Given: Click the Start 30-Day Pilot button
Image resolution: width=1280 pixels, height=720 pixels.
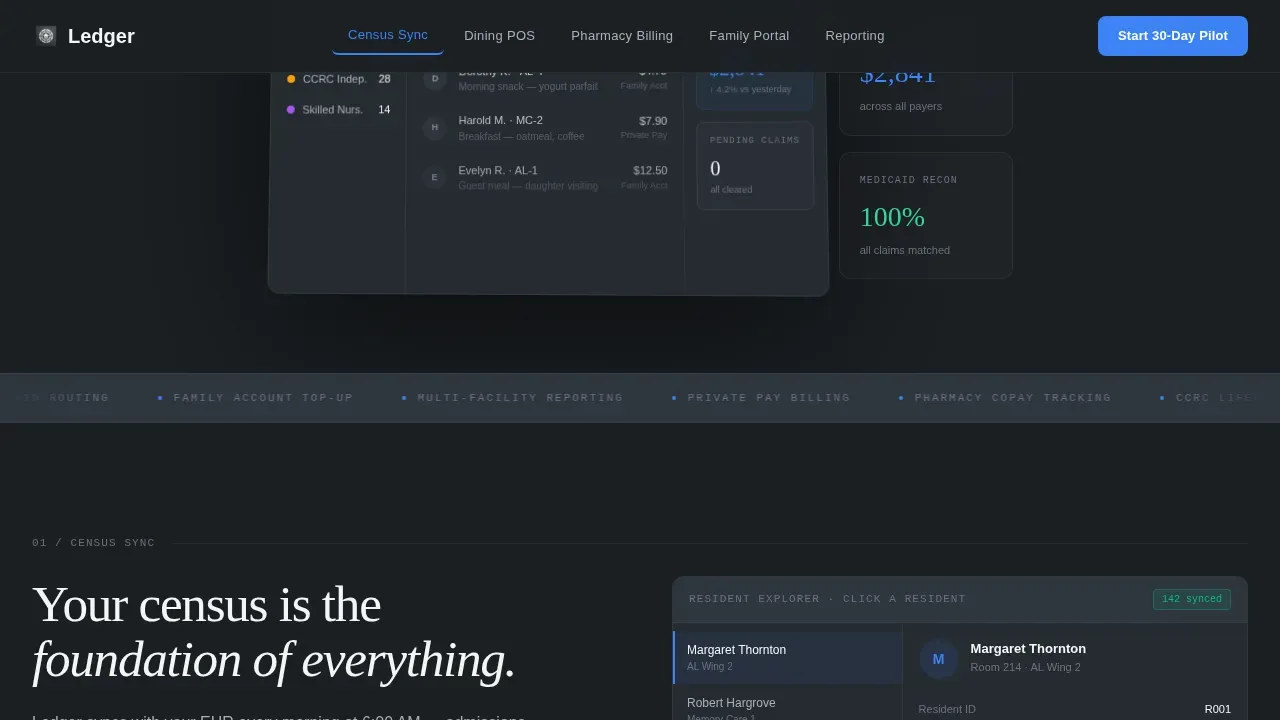Looking at the screenshot, I should (x=1173, y=36).
